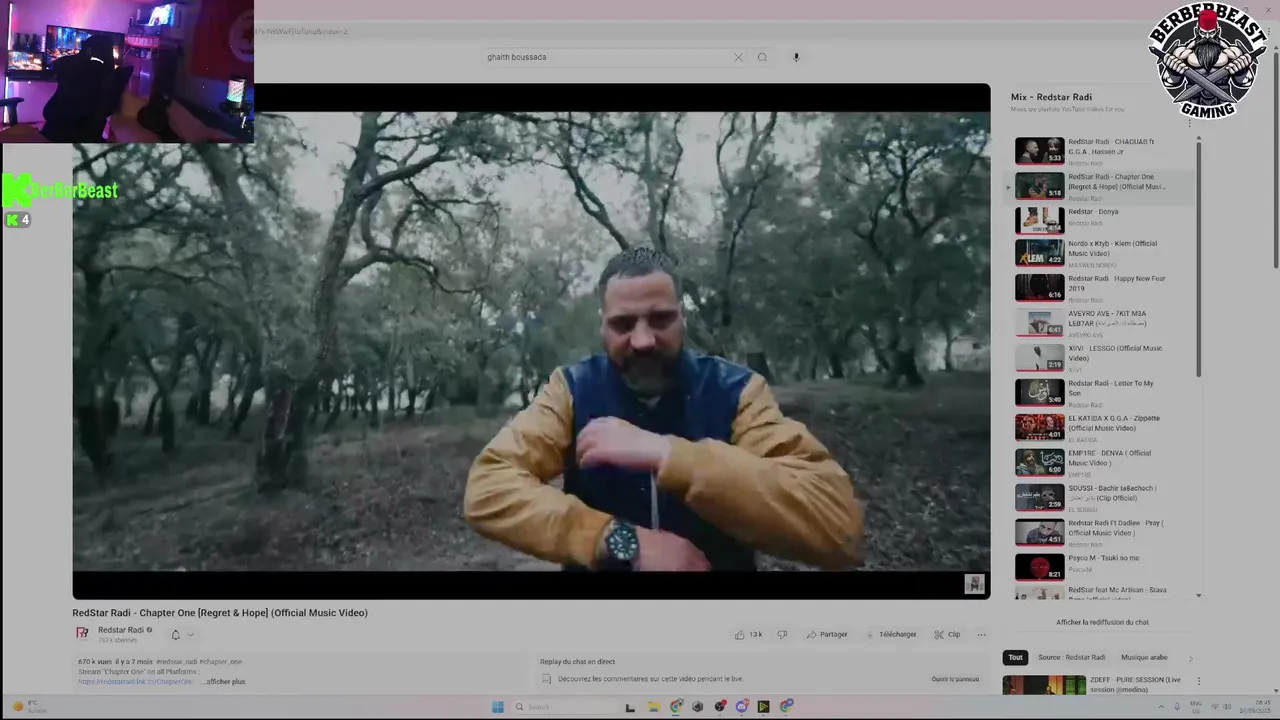Dislike the video with thumbs-down icon

point(782,634)
